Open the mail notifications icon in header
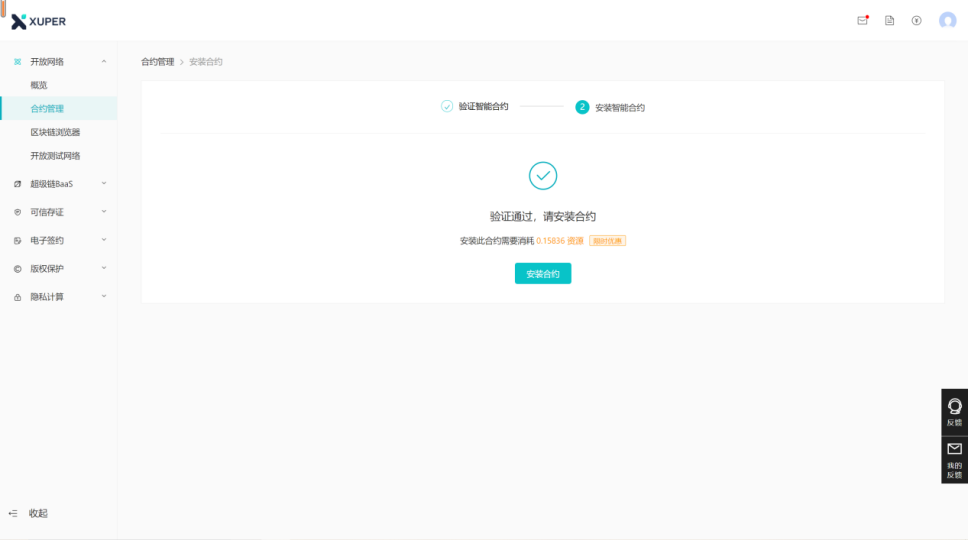The width and height of the screenshot is (968, 540). (862, 20)
